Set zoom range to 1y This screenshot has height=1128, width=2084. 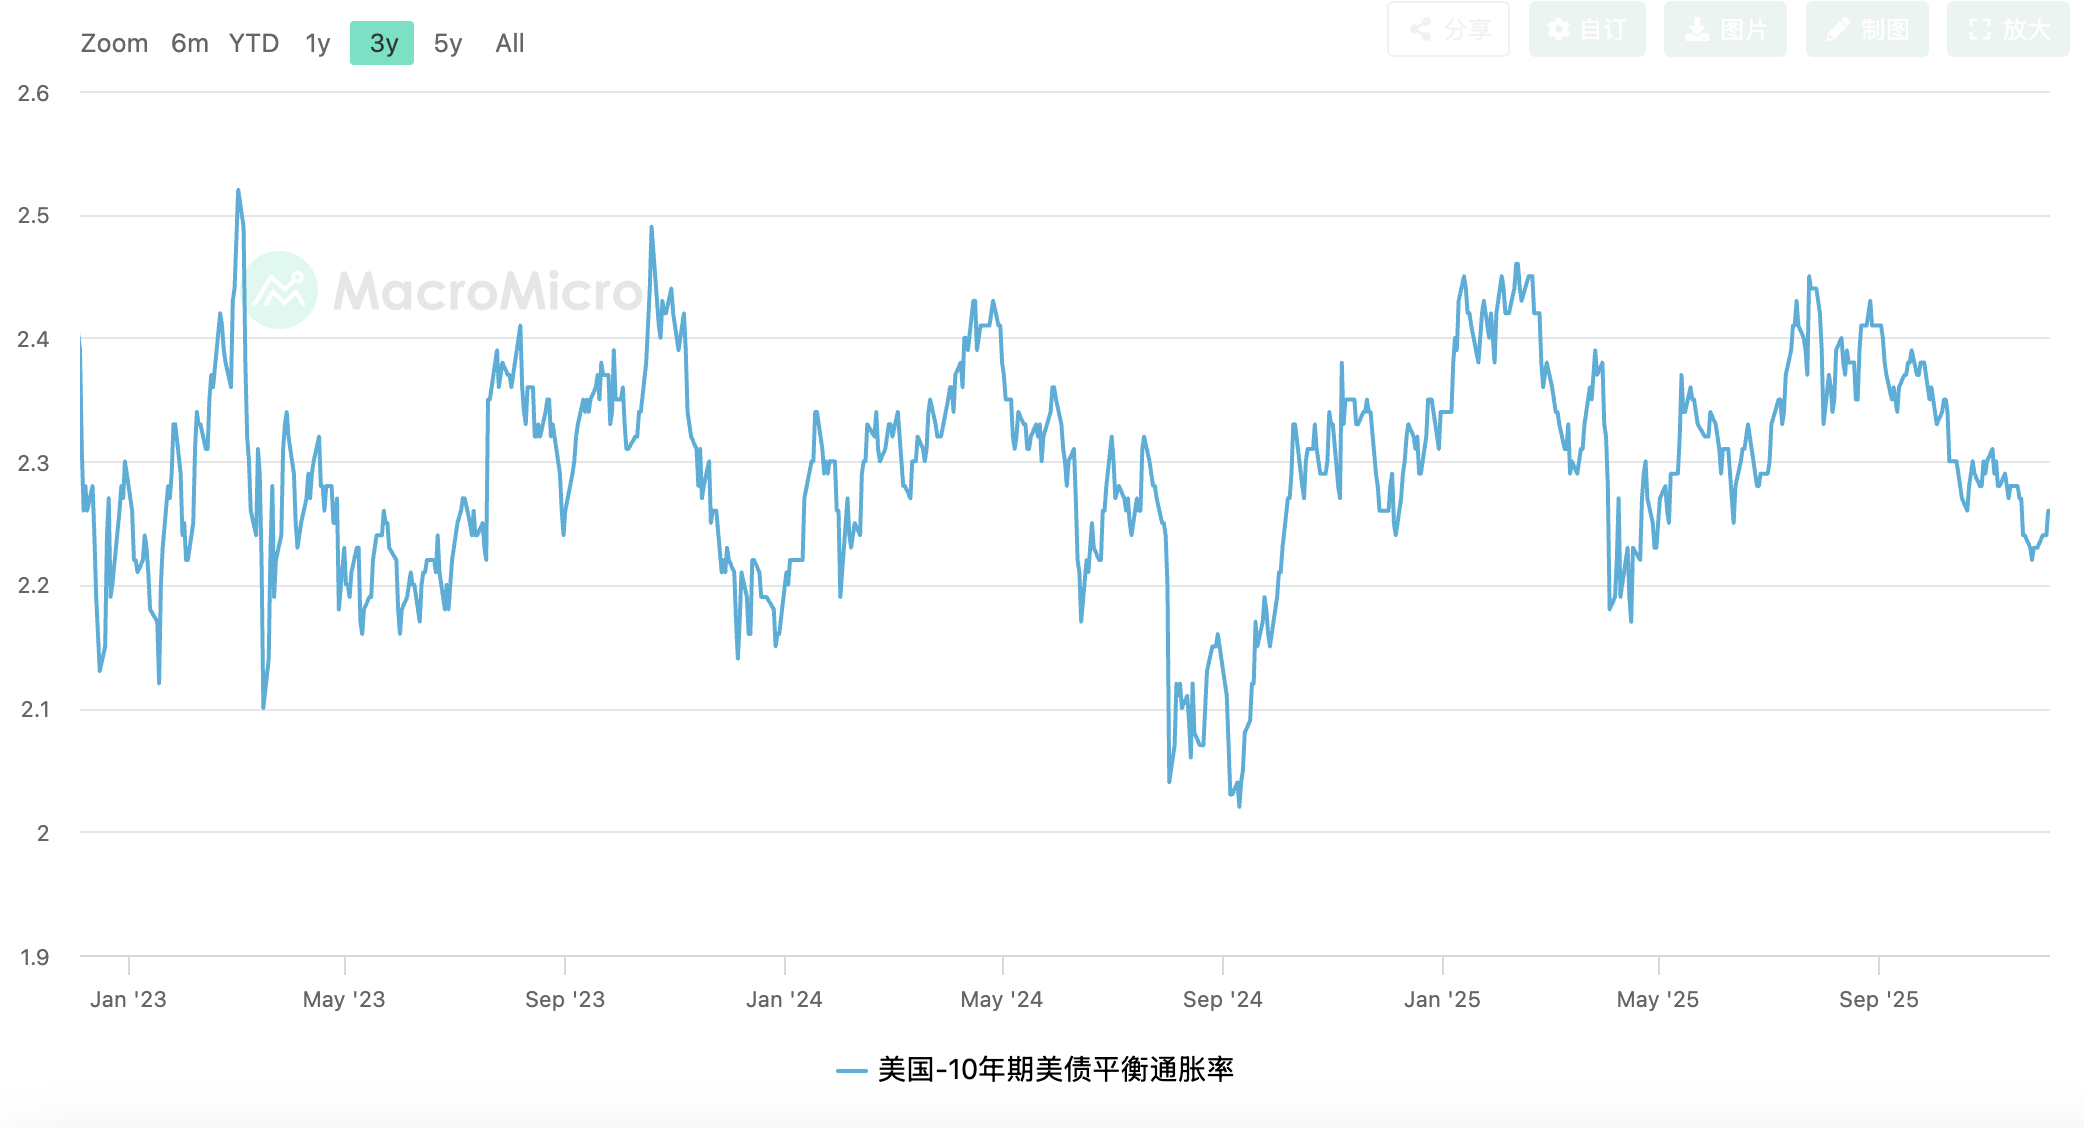click(317, 43)
